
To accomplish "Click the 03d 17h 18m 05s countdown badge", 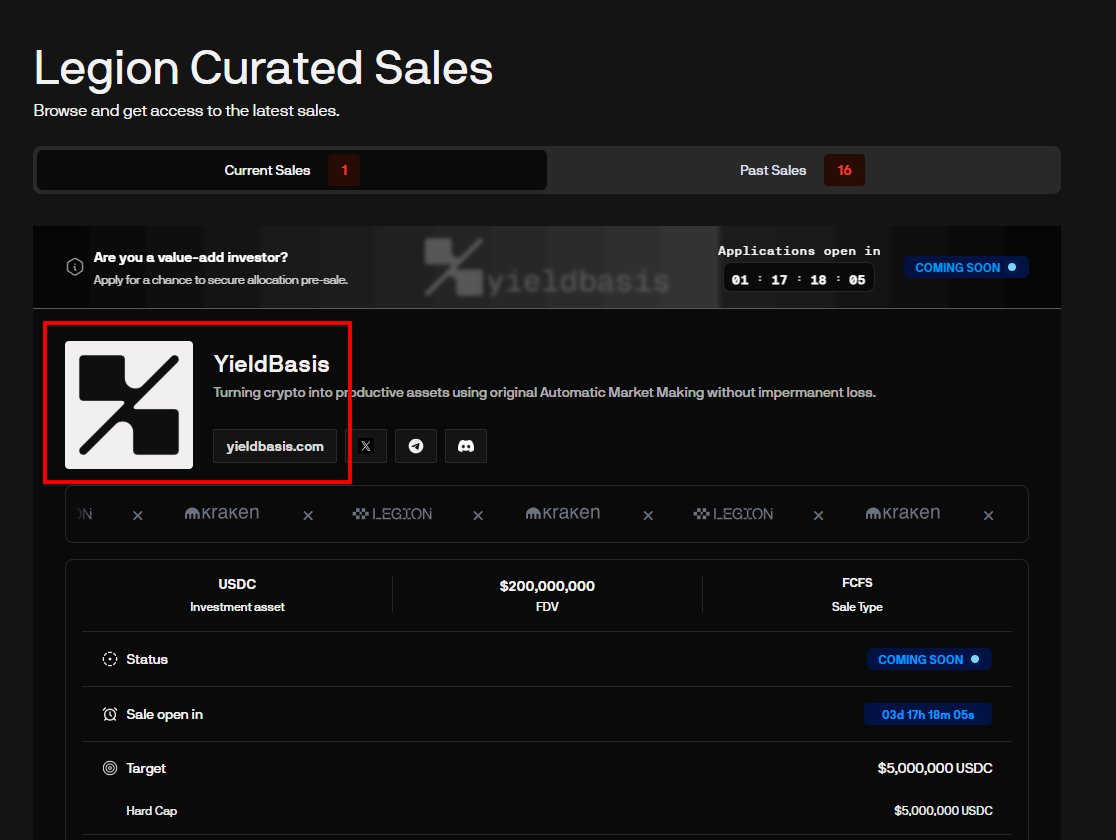I will (927, 715).
